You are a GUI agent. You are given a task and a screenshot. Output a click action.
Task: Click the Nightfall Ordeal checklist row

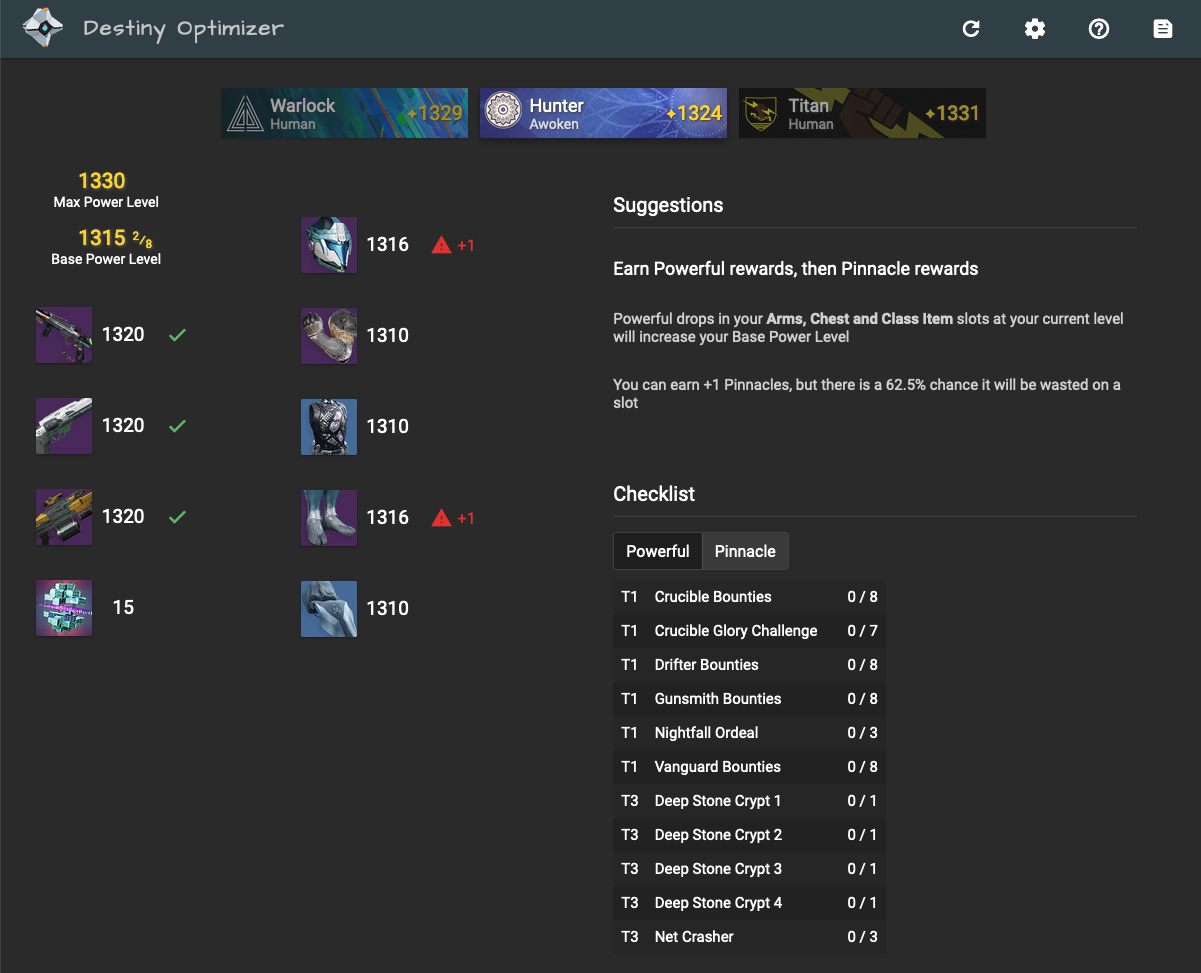748,733
